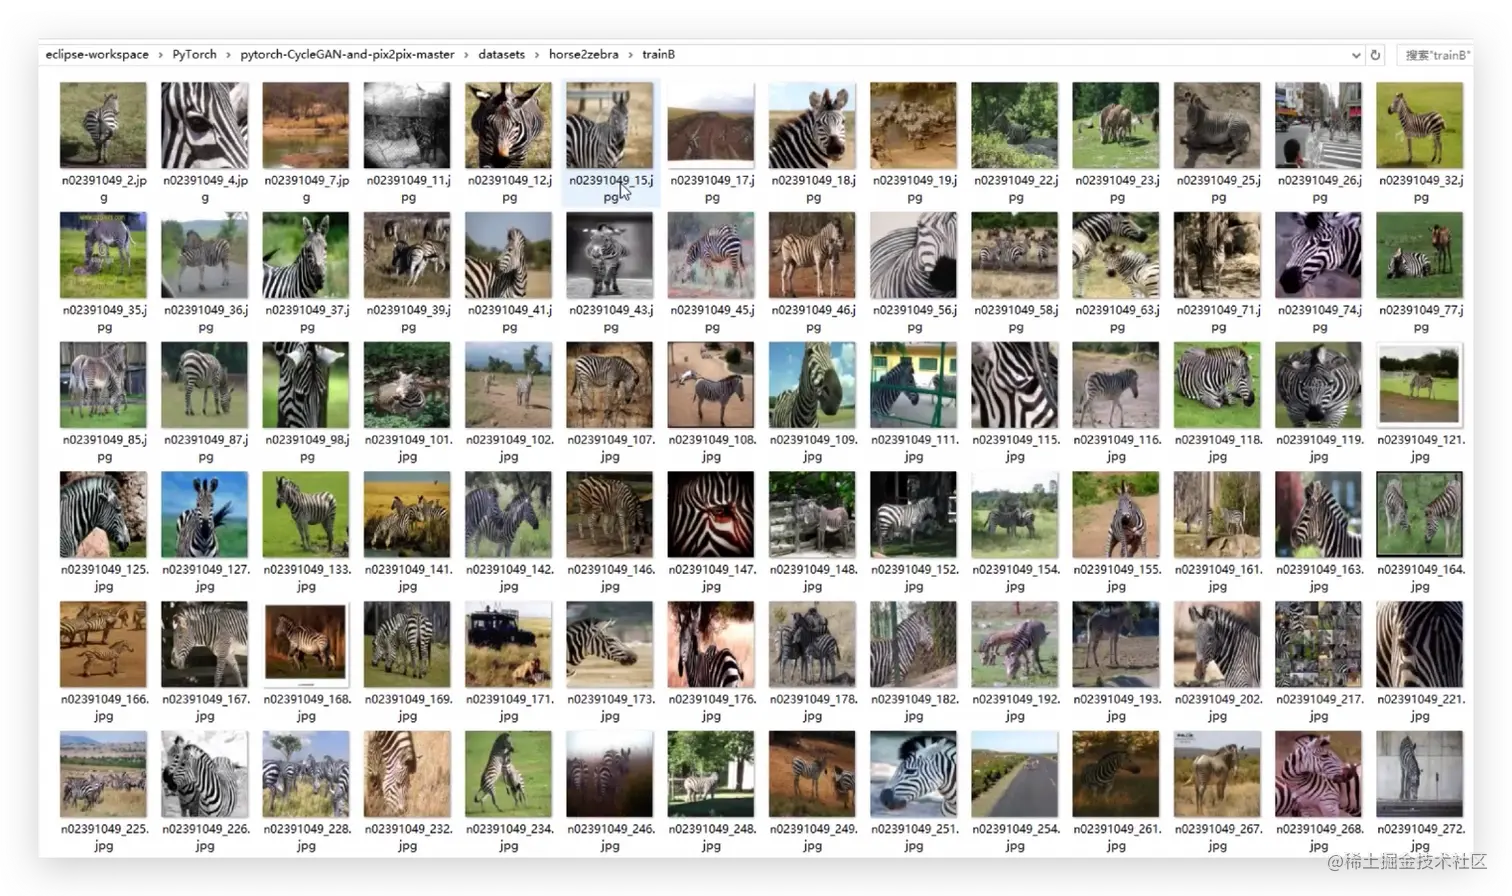The image size is (1512, 896).
Task: Go to horse2zebra folder in the breadcrumb
Action: tap(583, 55)
